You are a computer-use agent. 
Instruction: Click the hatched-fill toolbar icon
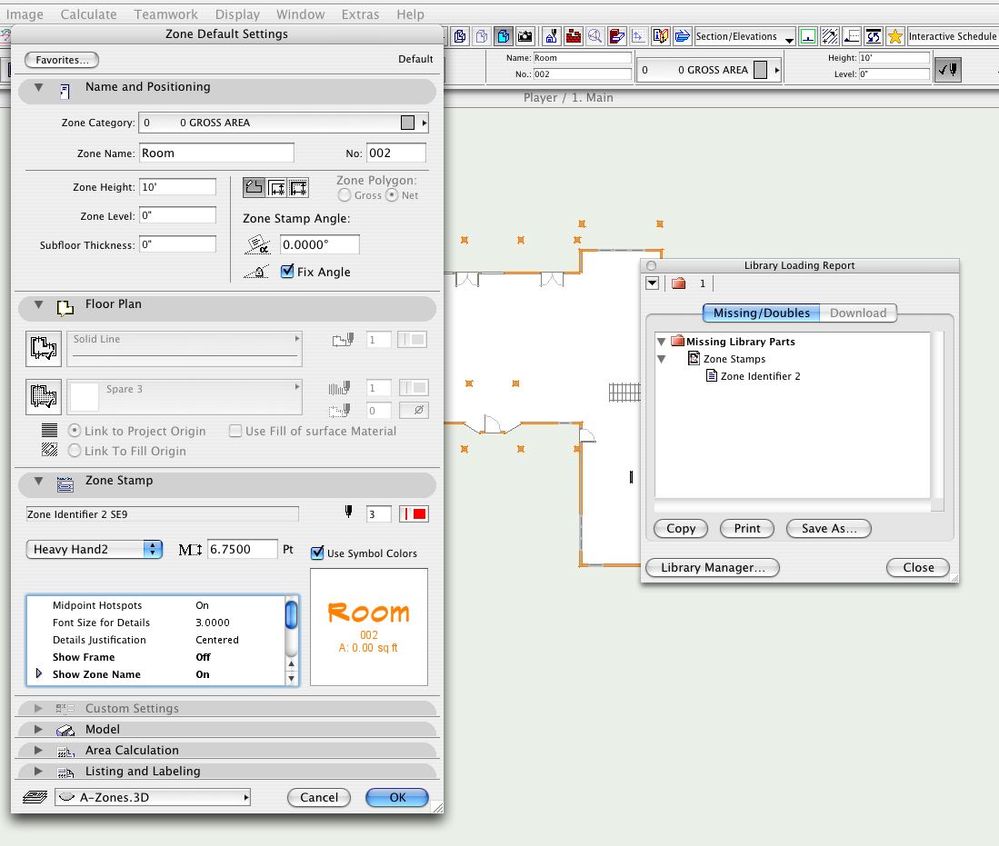click(x=830, y=36)
